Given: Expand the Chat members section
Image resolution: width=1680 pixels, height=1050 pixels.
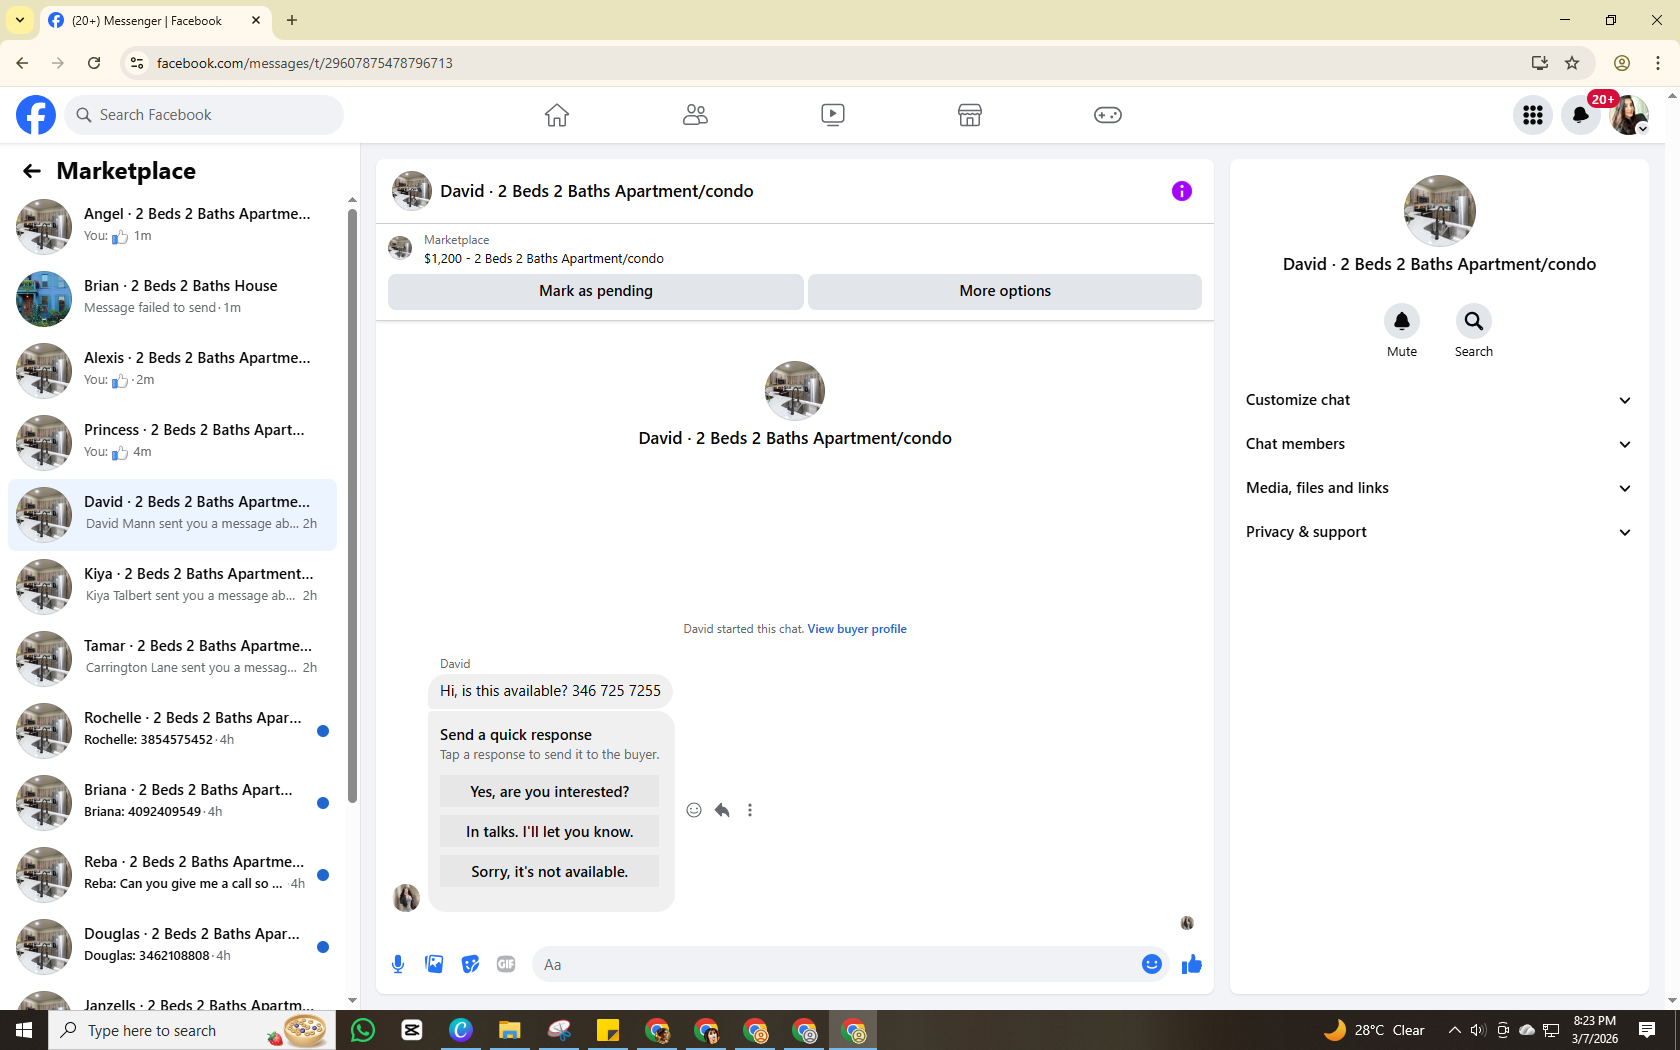Looking at the screenshot, I should (1439, 444).
